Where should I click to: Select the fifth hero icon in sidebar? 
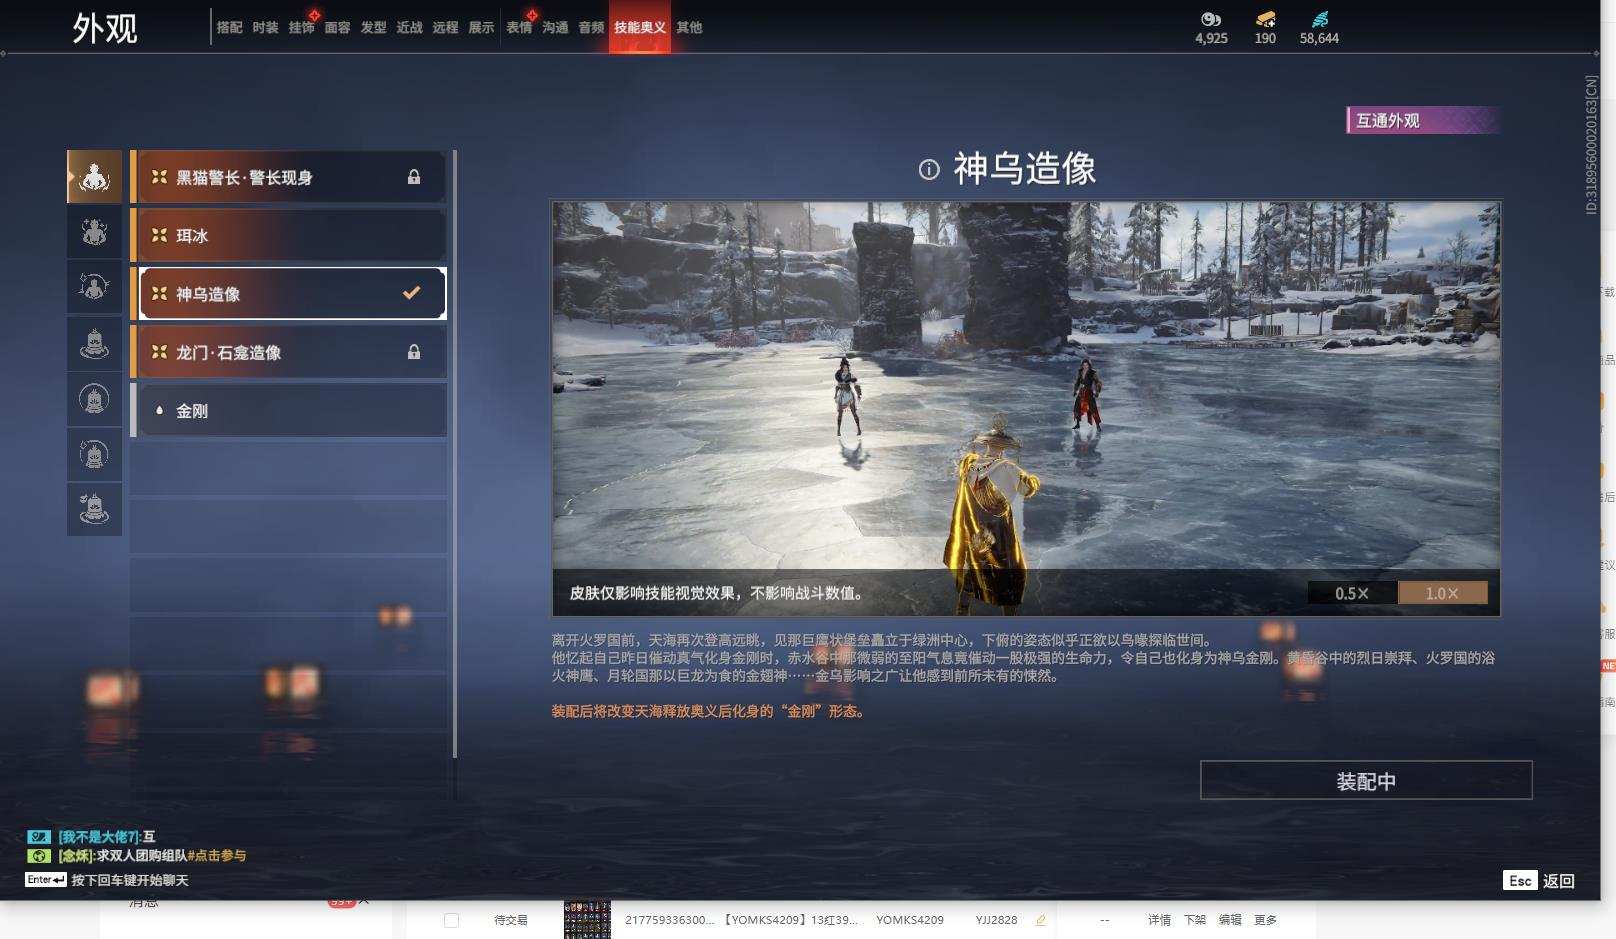pos(94,399)
